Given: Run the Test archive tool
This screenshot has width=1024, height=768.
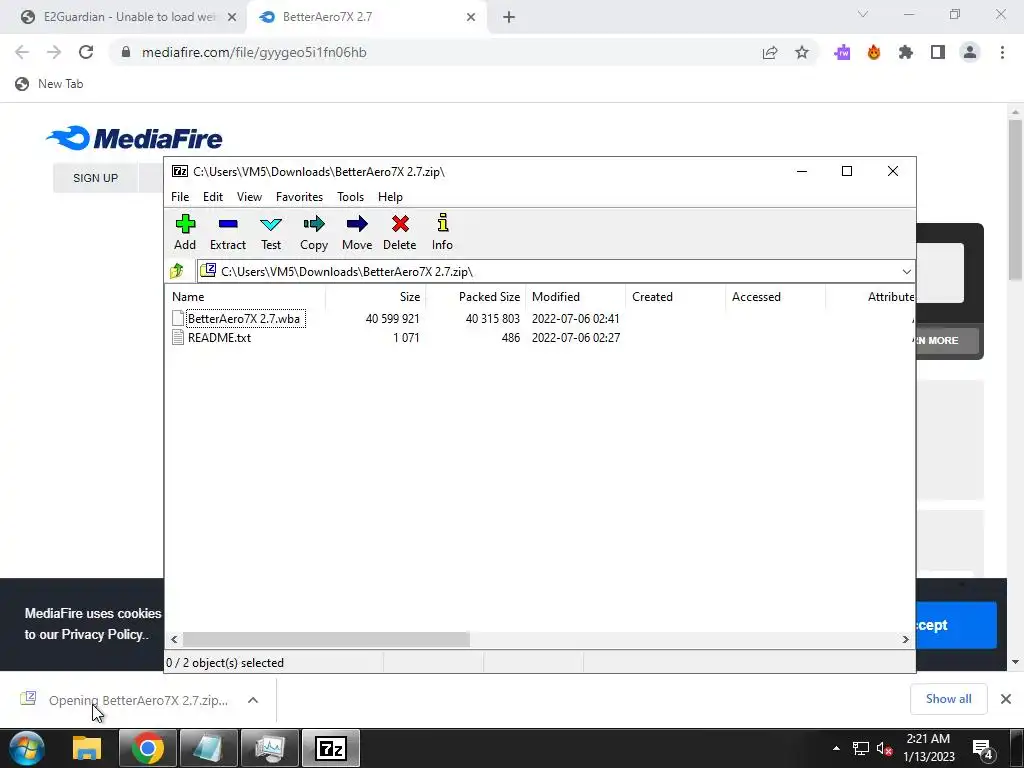Looking at the screenshot, I should coord(271,232).
